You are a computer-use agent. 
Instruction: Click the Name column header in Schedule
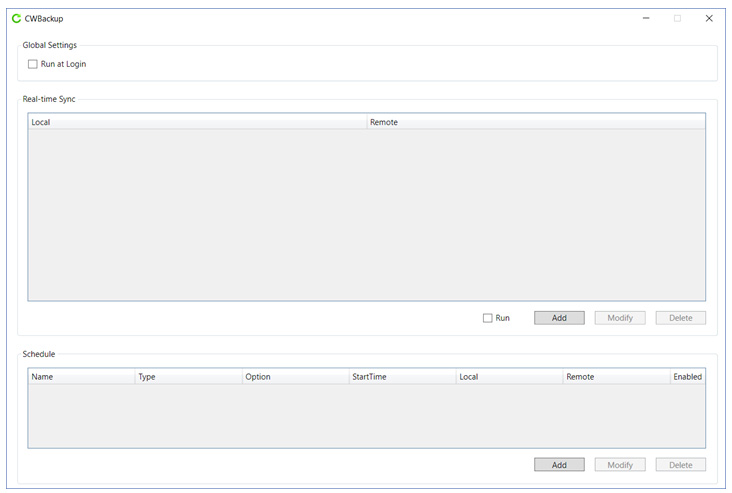coord(82,377)
